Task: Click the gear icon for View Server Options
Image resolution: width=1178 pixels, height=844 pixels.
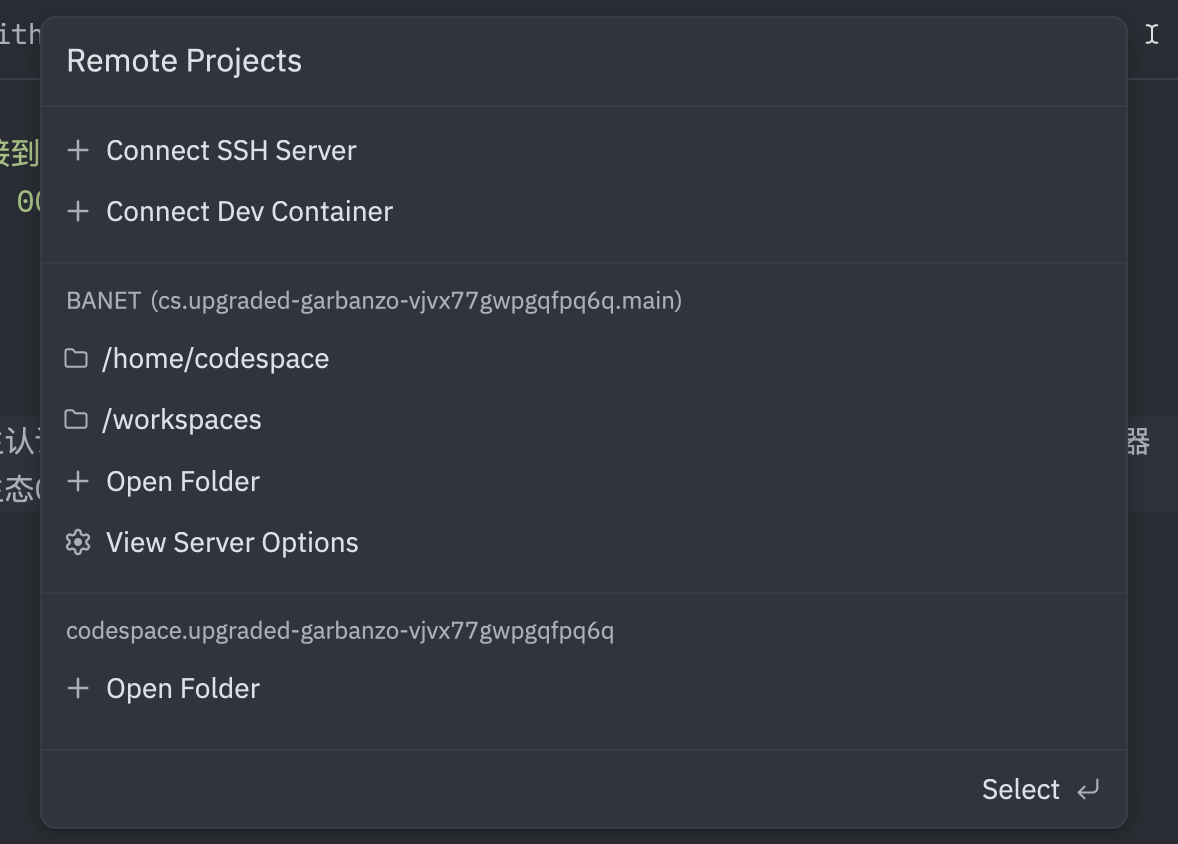Action: (78, 543)
